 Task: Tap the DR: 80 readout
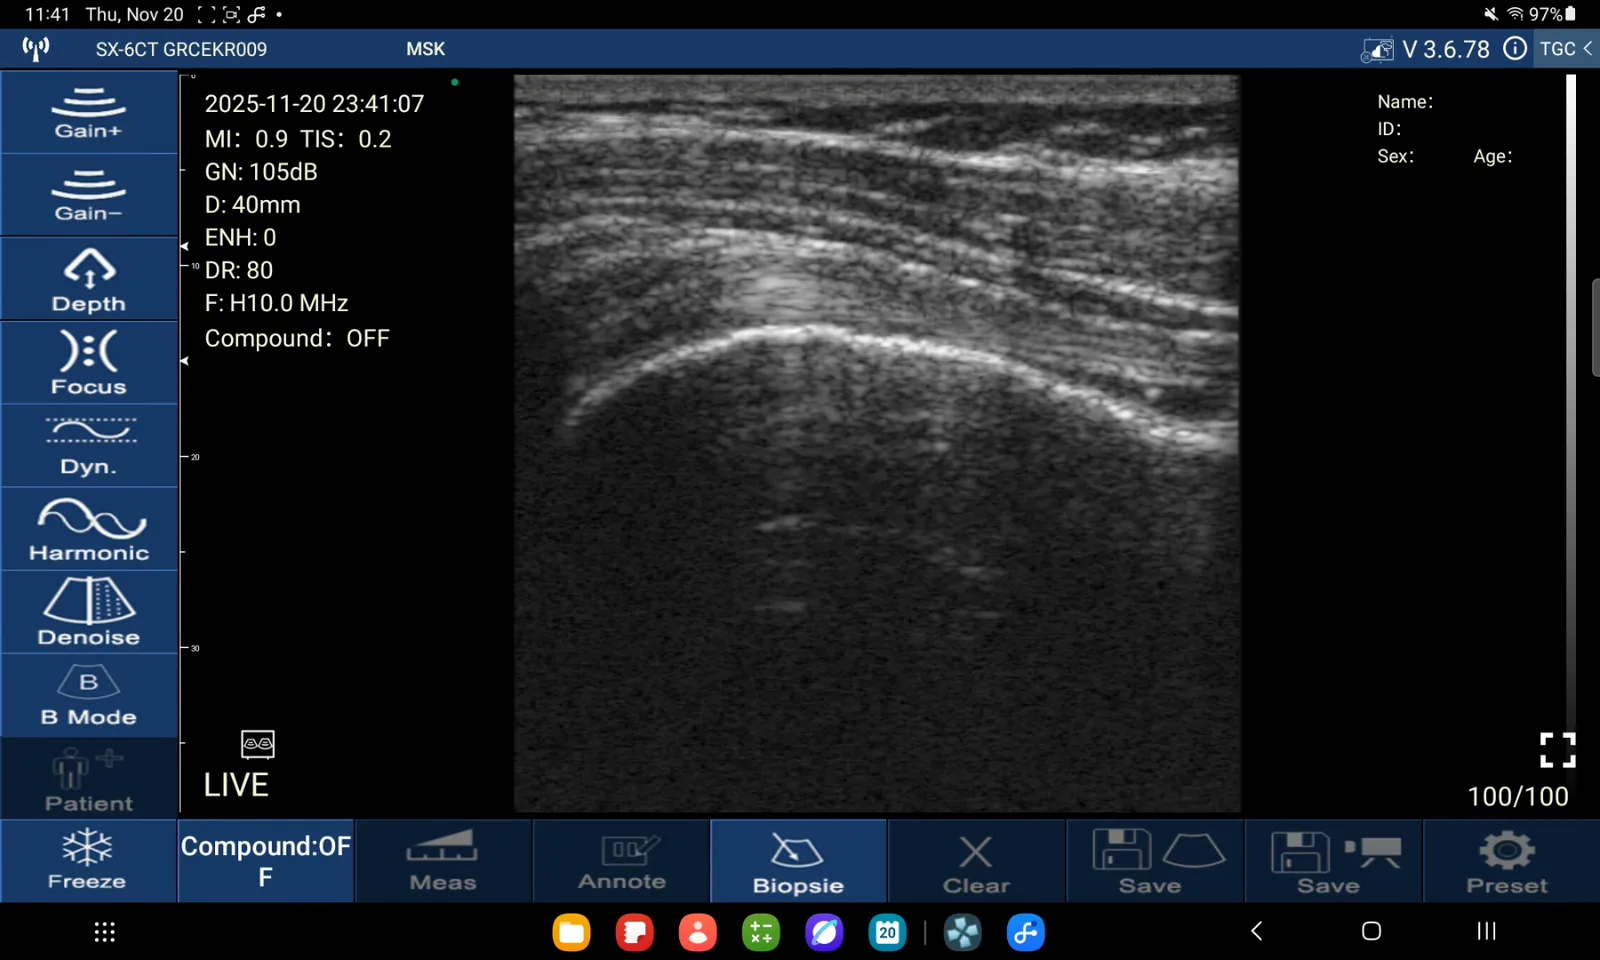[239, 270]
